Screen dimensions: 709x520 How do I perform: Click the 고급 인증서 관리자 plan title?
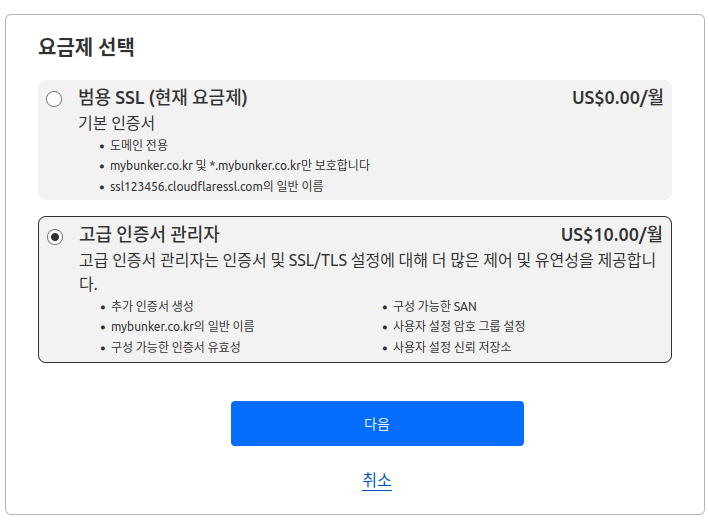pos(149,234)
